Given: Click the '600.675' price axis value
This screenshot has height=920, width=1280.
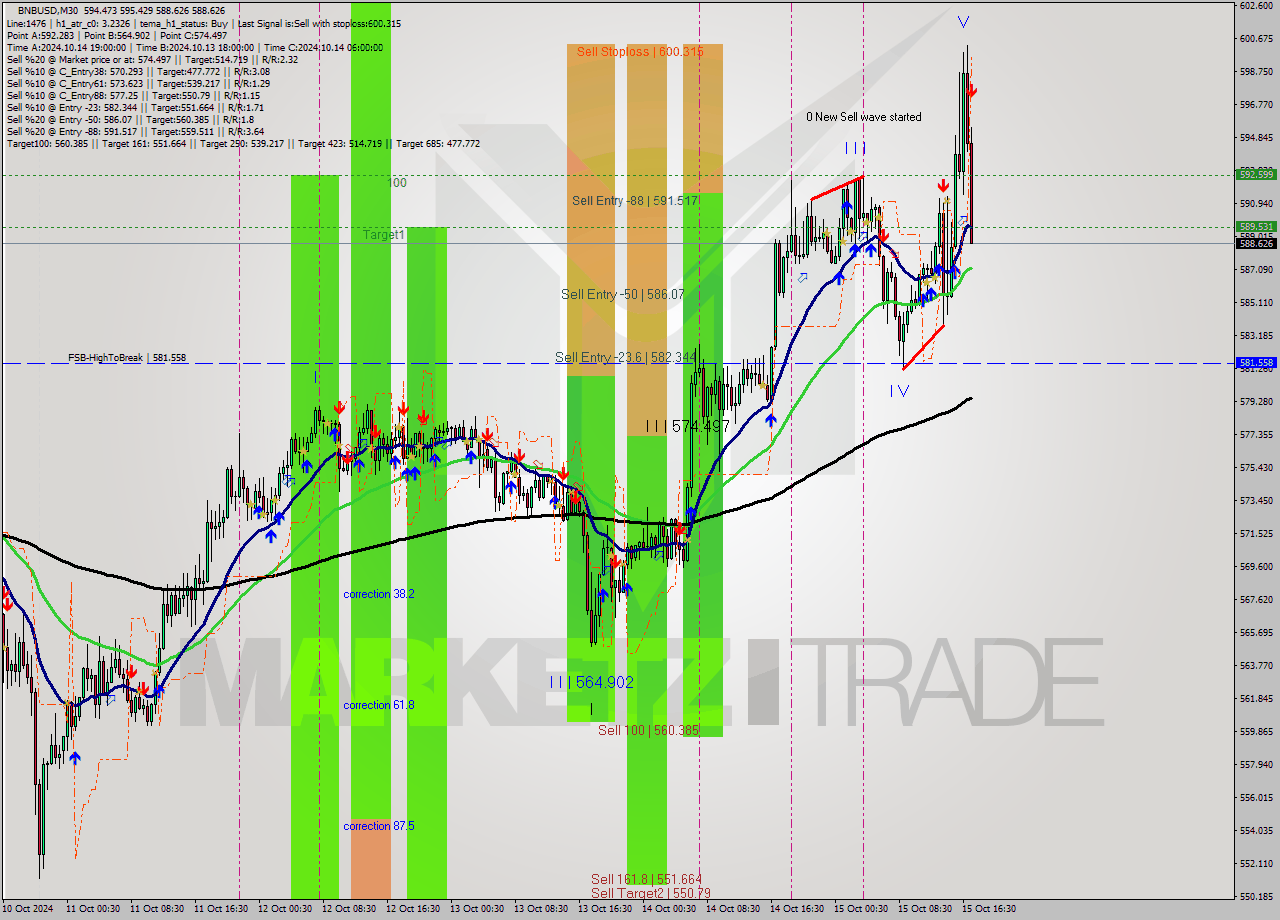Looking at the screenshot, I should tap(1256, 38).
